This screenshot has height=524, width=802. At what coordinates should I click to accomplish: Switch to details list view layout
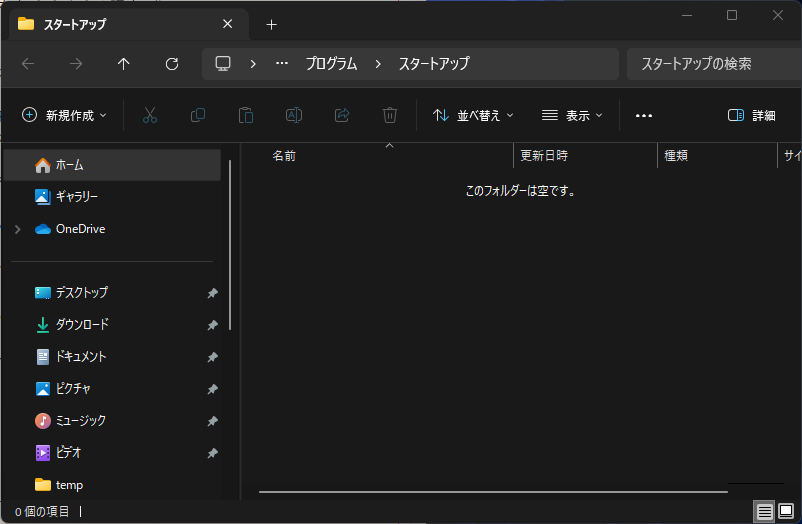click(765, 511)
